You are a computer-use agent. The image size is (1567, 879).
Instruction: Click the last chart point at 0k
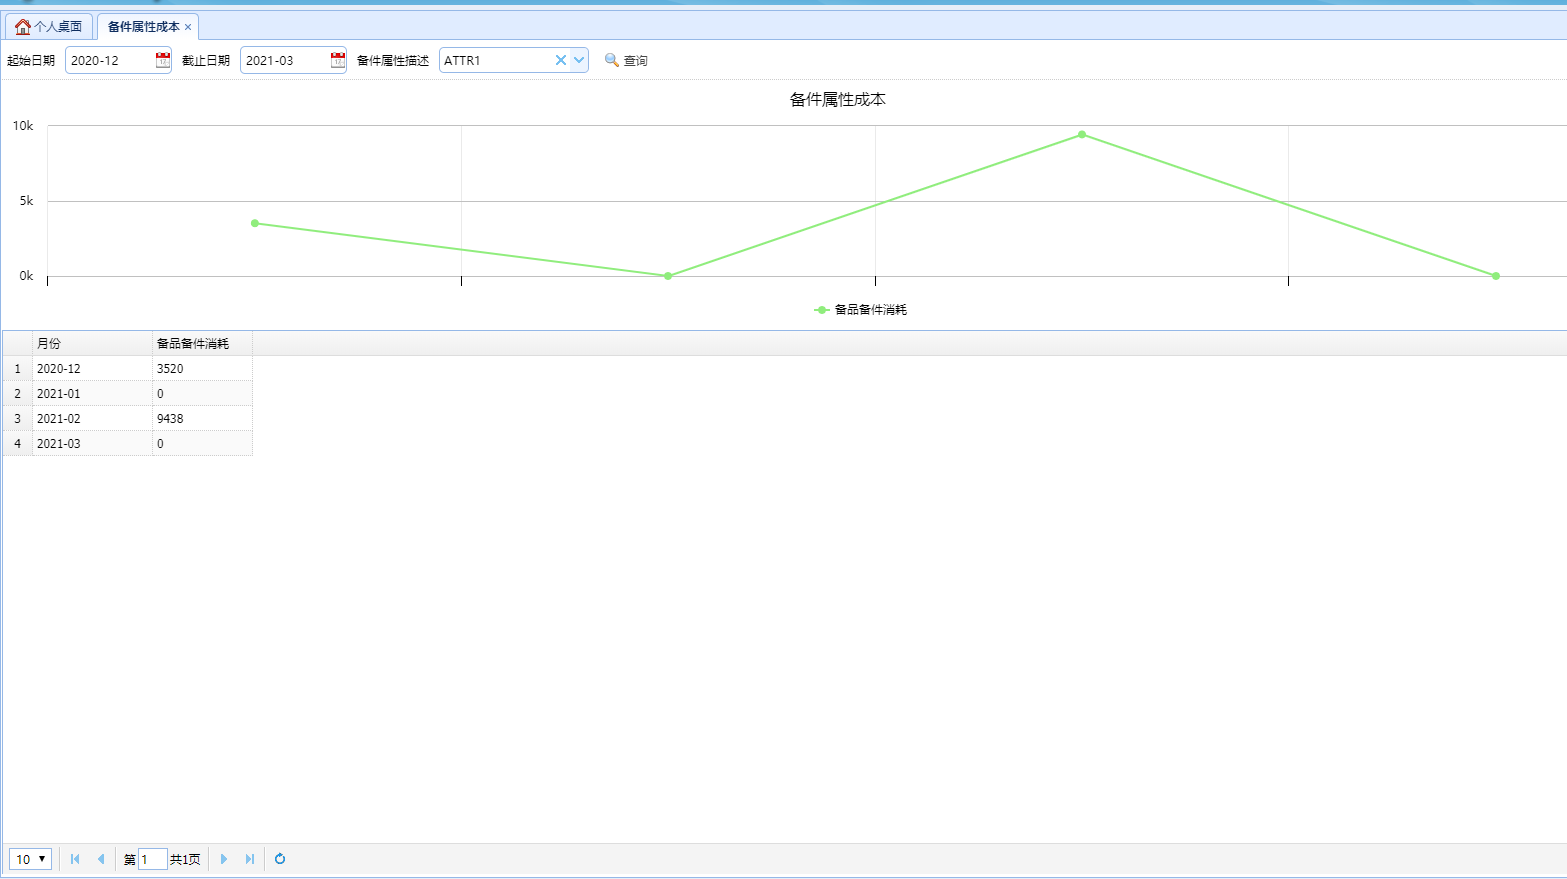(1496, 276)
